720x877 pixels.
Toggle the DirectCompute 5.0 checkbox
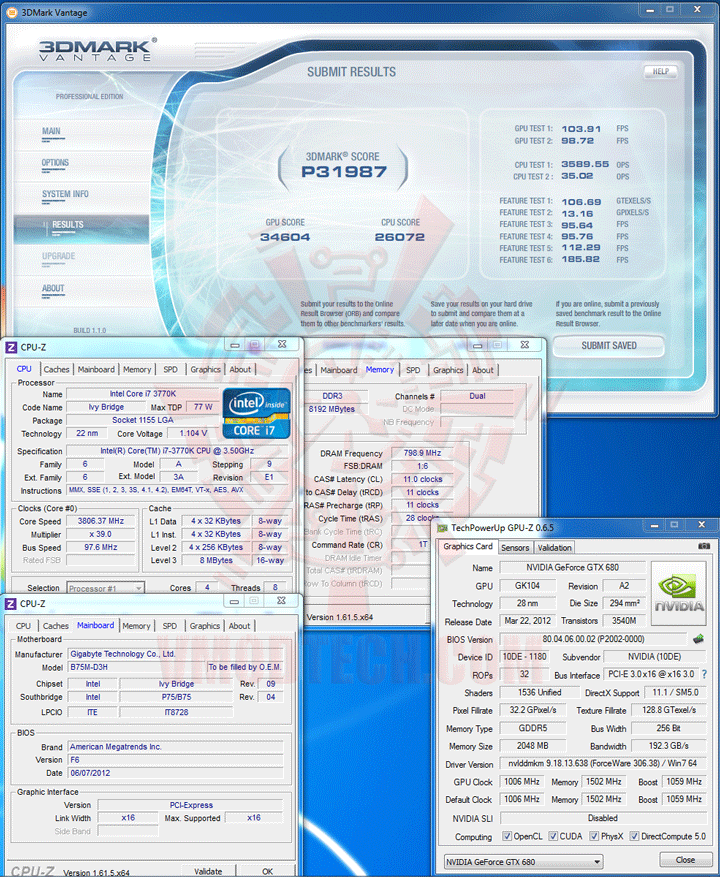pos(634,836)
